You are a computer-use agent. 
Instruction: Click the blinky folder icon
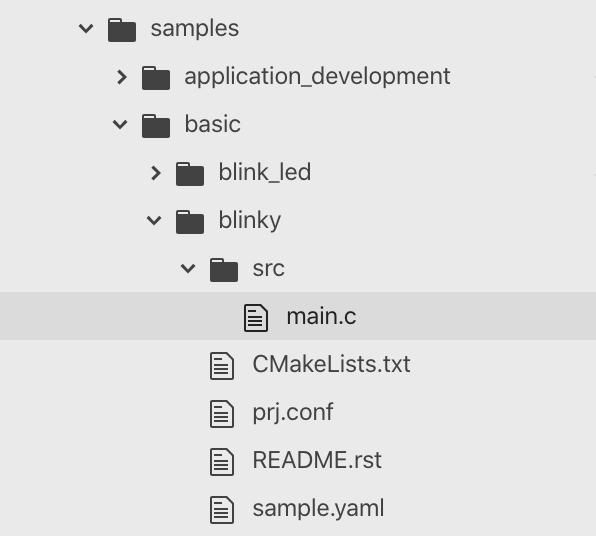pos(190,222)
